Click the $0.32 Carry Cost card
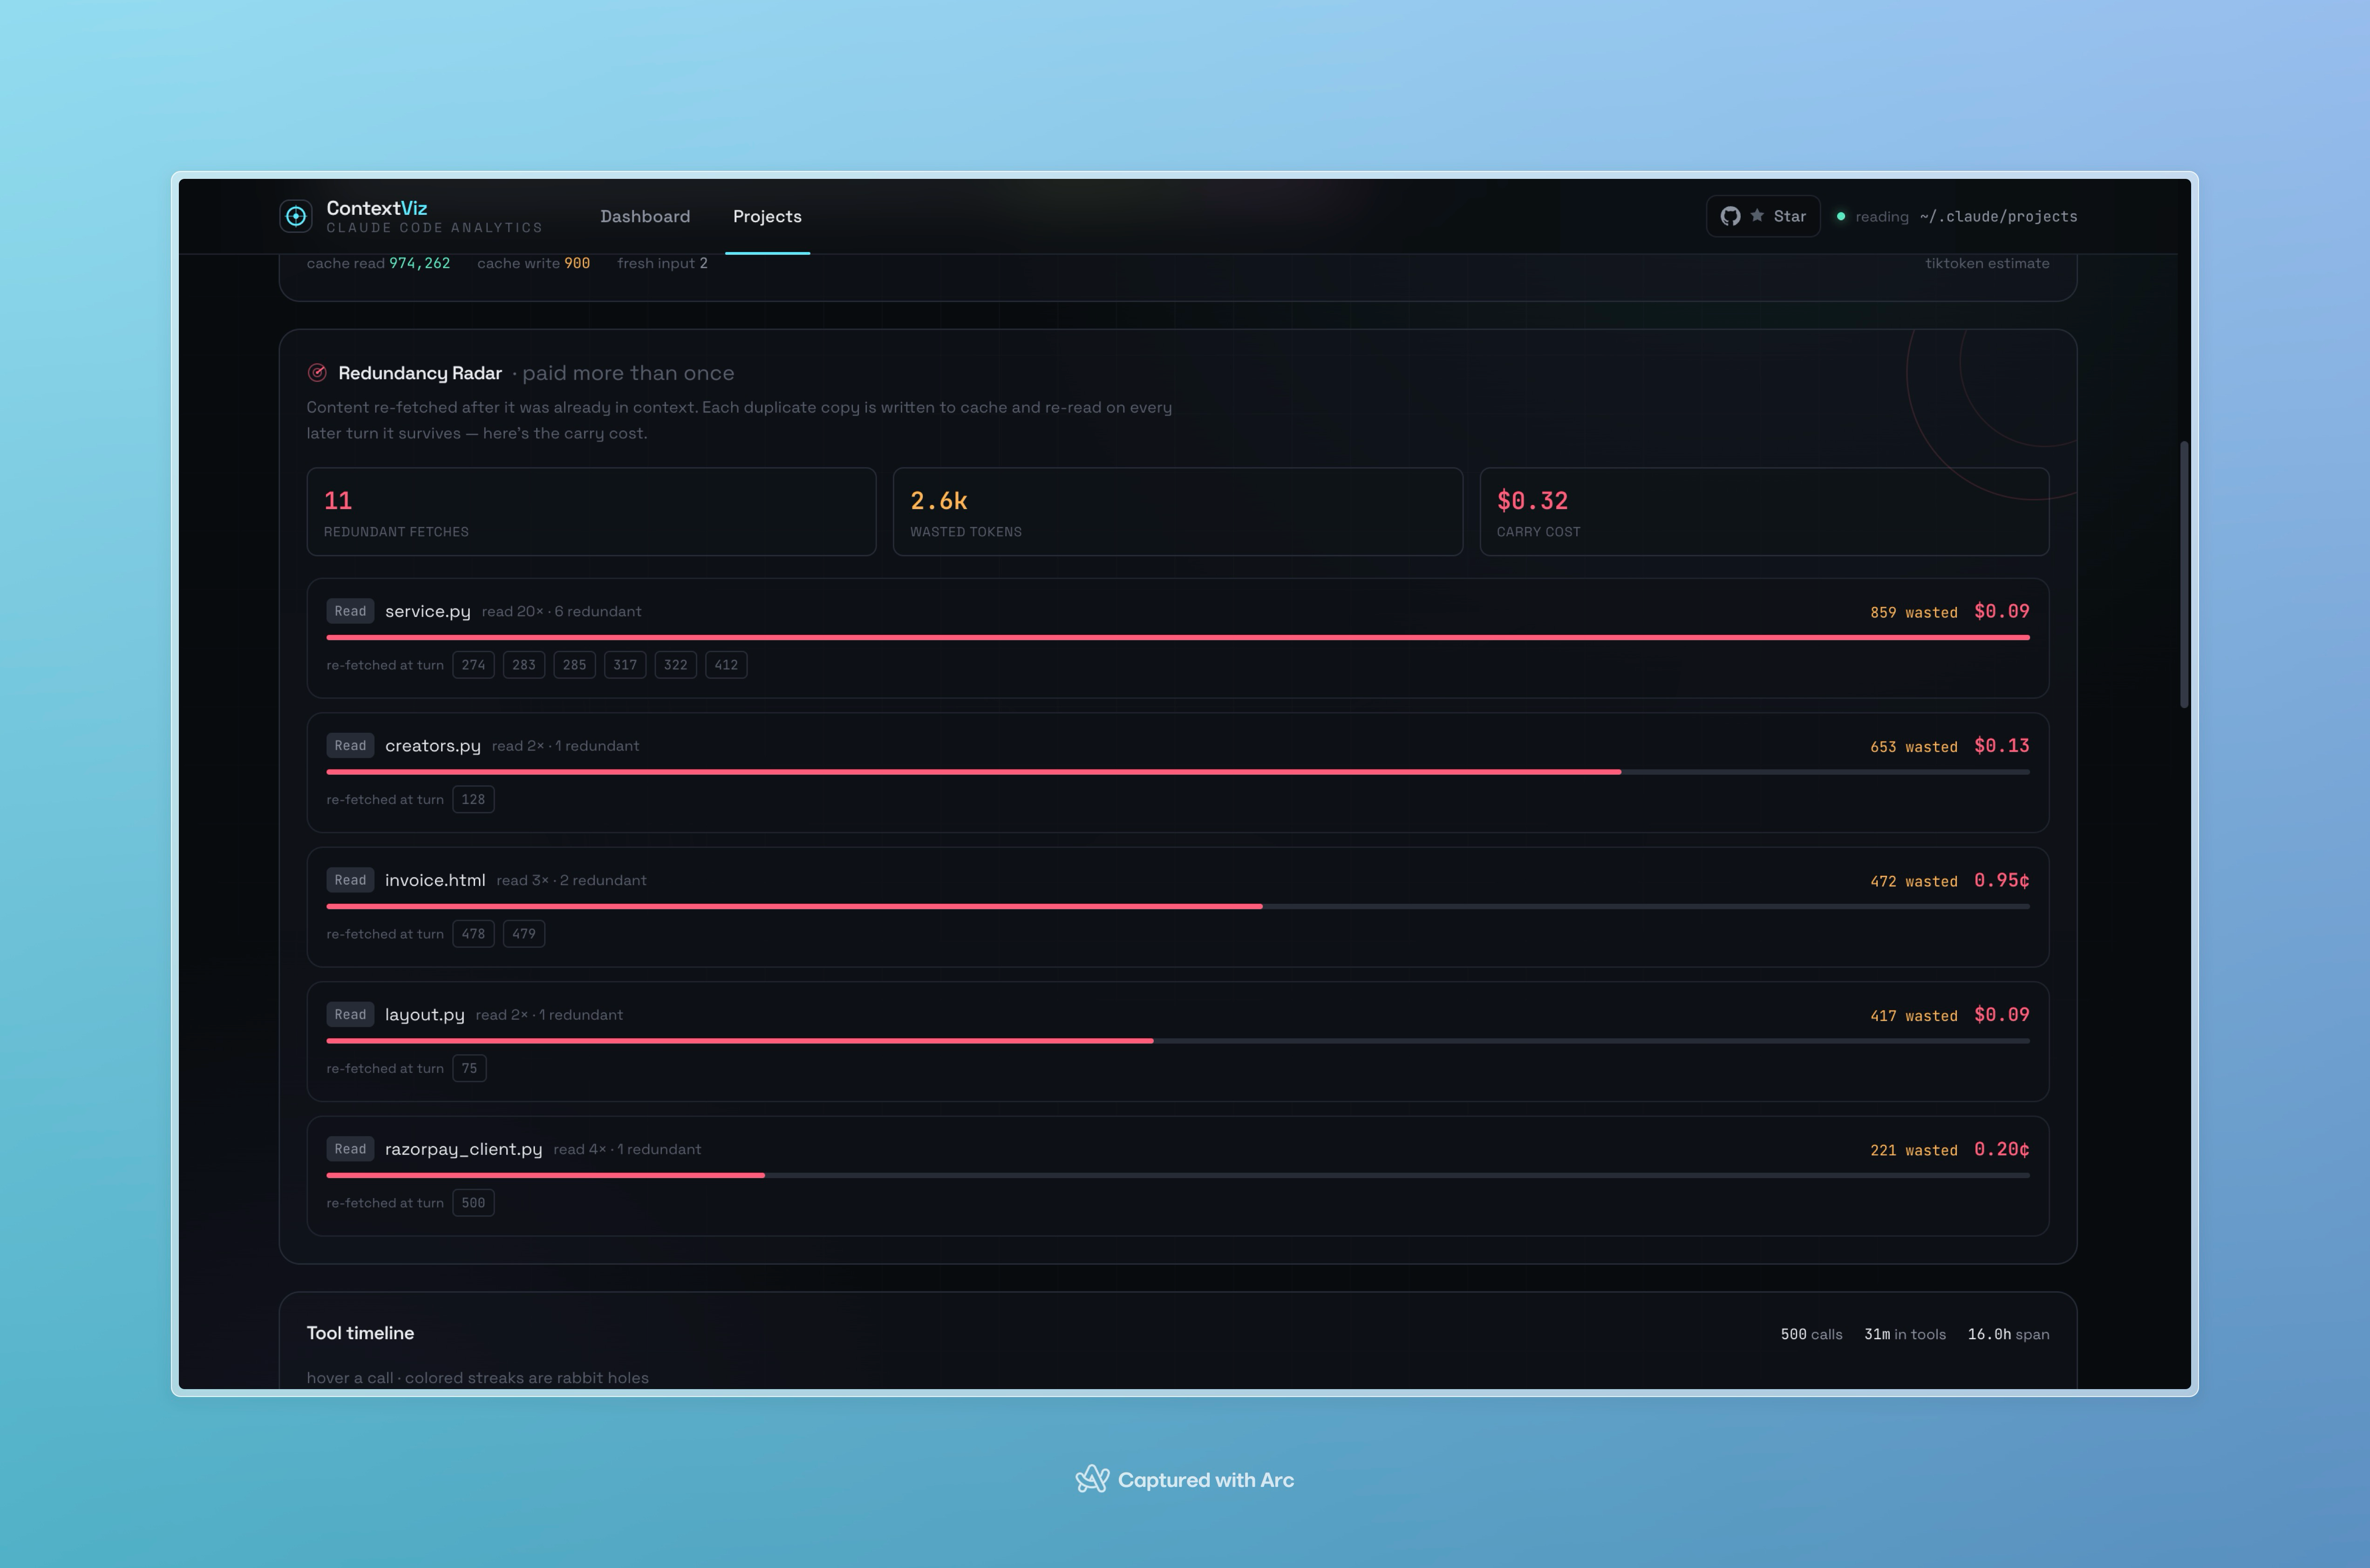Viewport: 2370px width, 1568px height. pos(1764,511)
